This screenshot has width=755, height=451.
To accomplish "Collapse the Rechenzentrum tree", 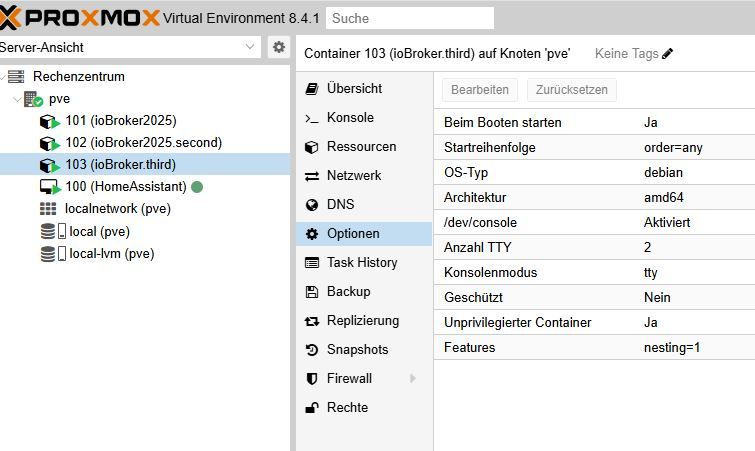I will click(4, 77).
